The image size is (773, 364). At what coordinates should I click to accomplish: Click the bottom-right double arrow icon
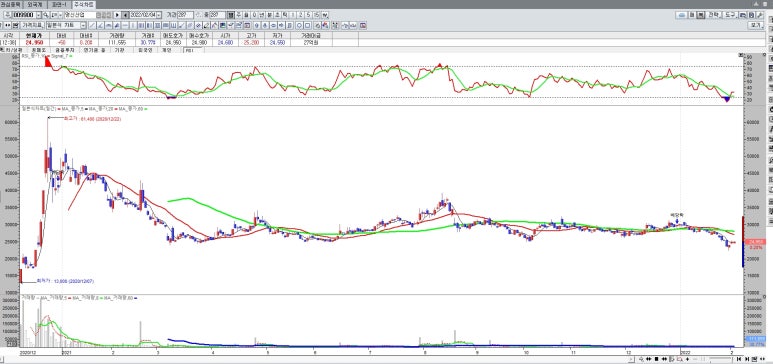coord(762,359)
